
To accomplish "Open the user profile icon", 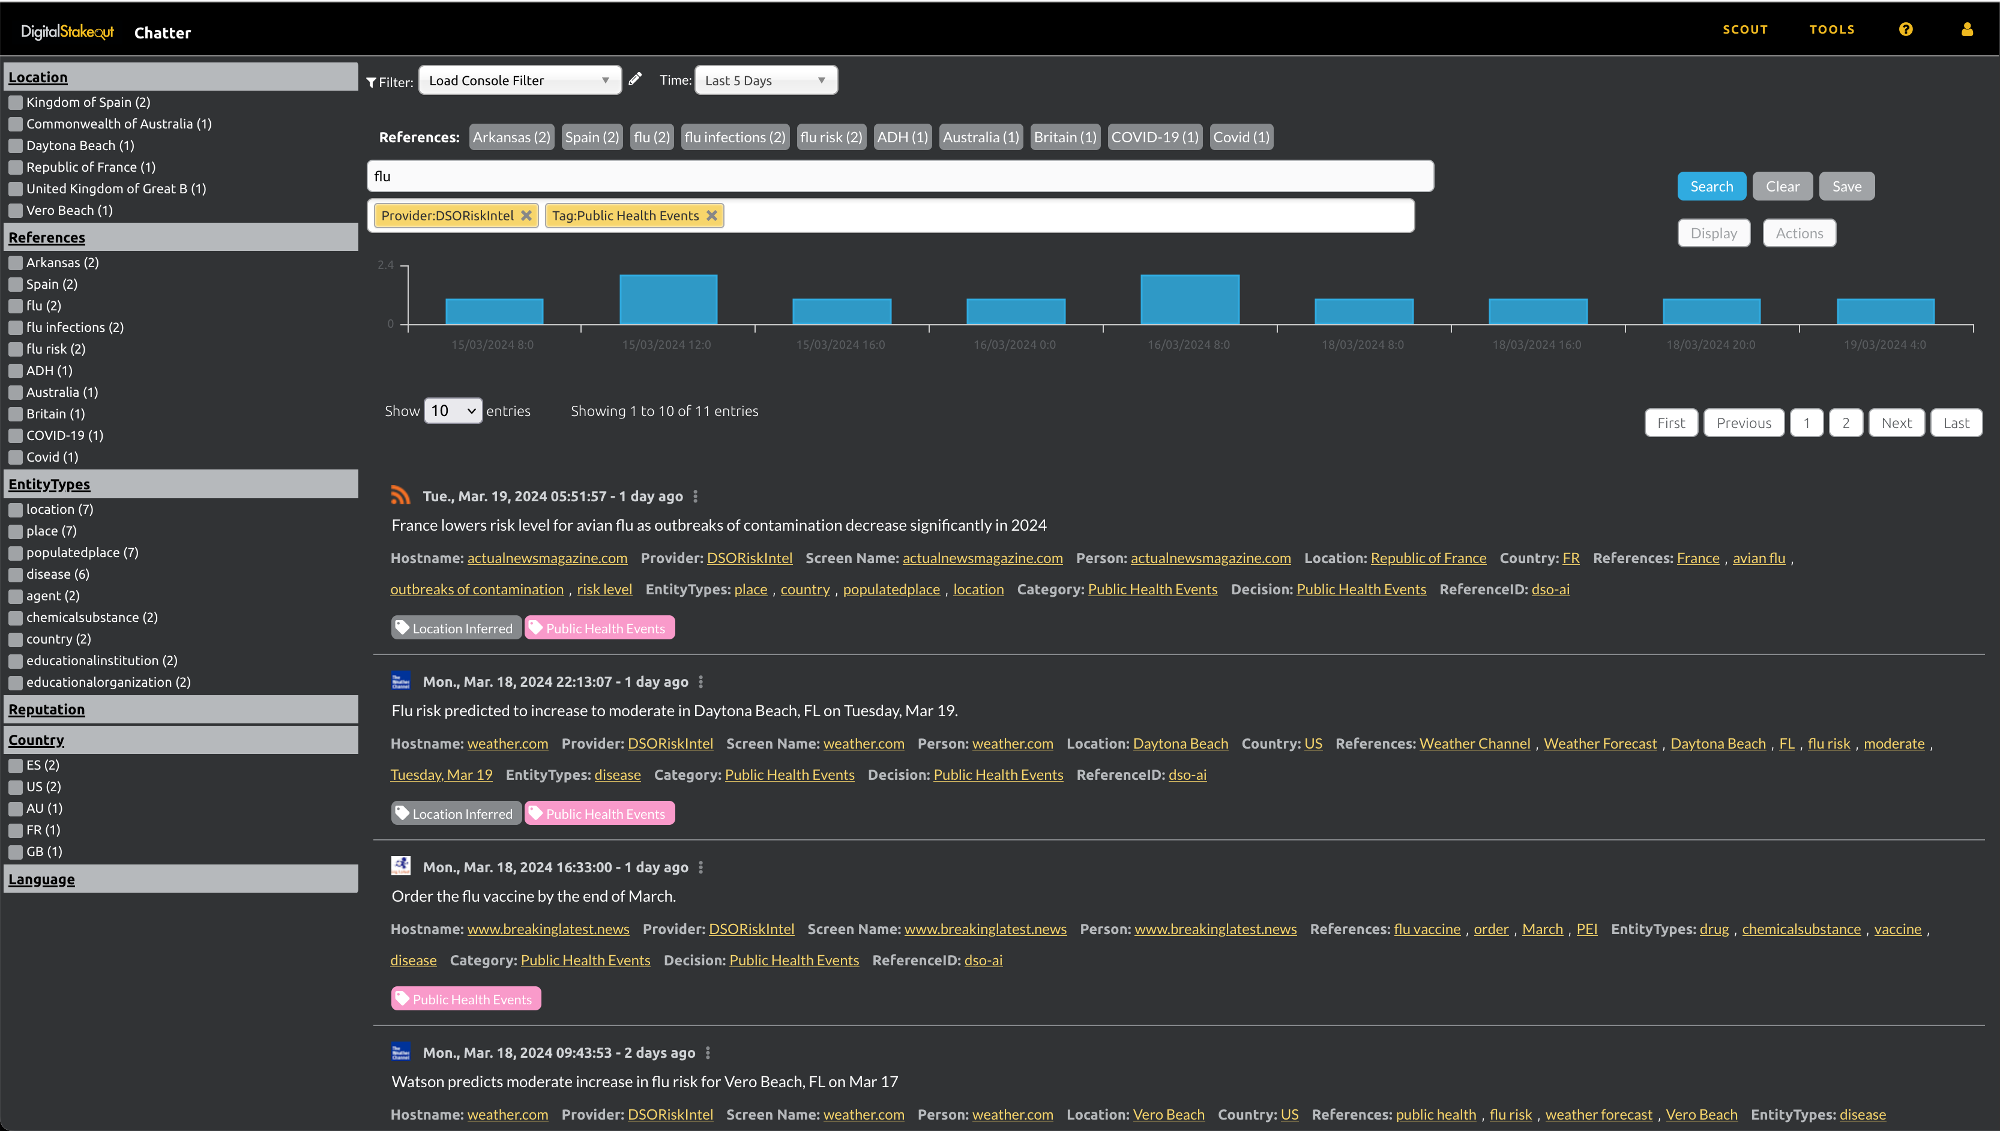I will (x=1967, y=30).
